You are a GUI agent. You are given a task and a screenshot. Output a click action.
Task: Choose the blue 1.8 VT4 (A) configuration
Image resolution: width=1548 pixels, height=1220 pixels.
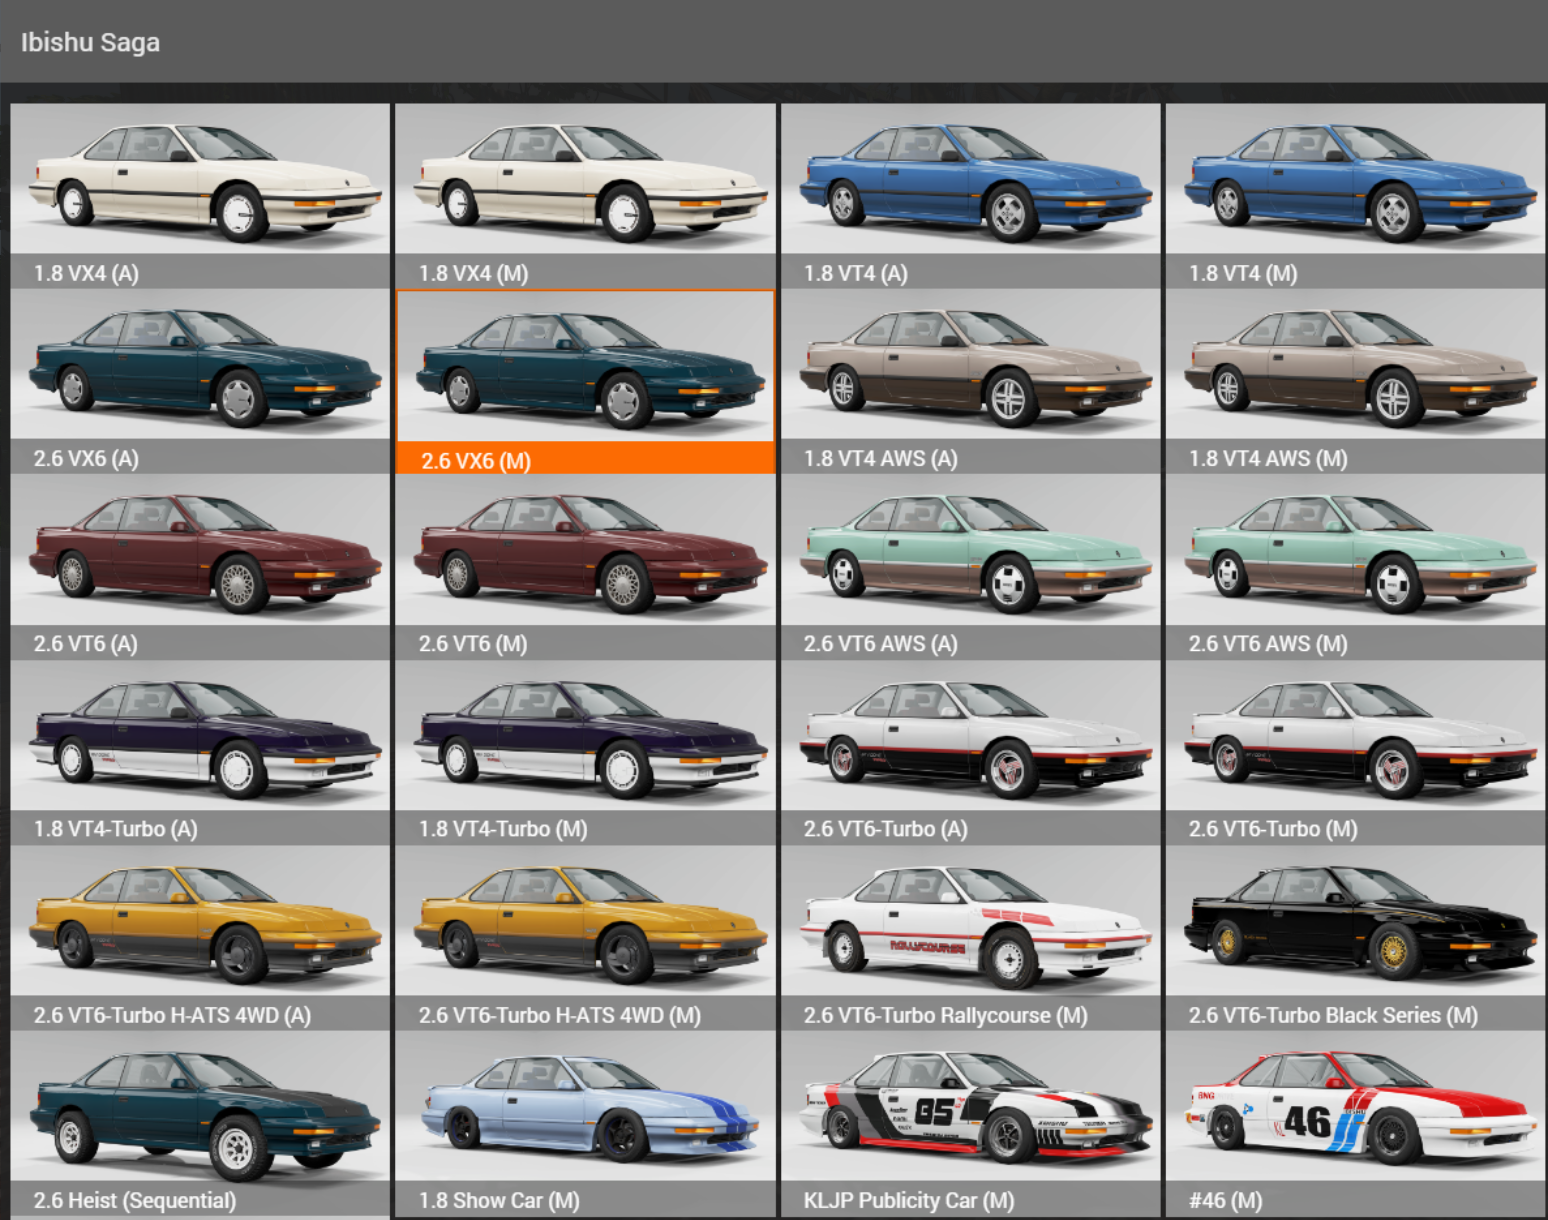coord(970,196)
